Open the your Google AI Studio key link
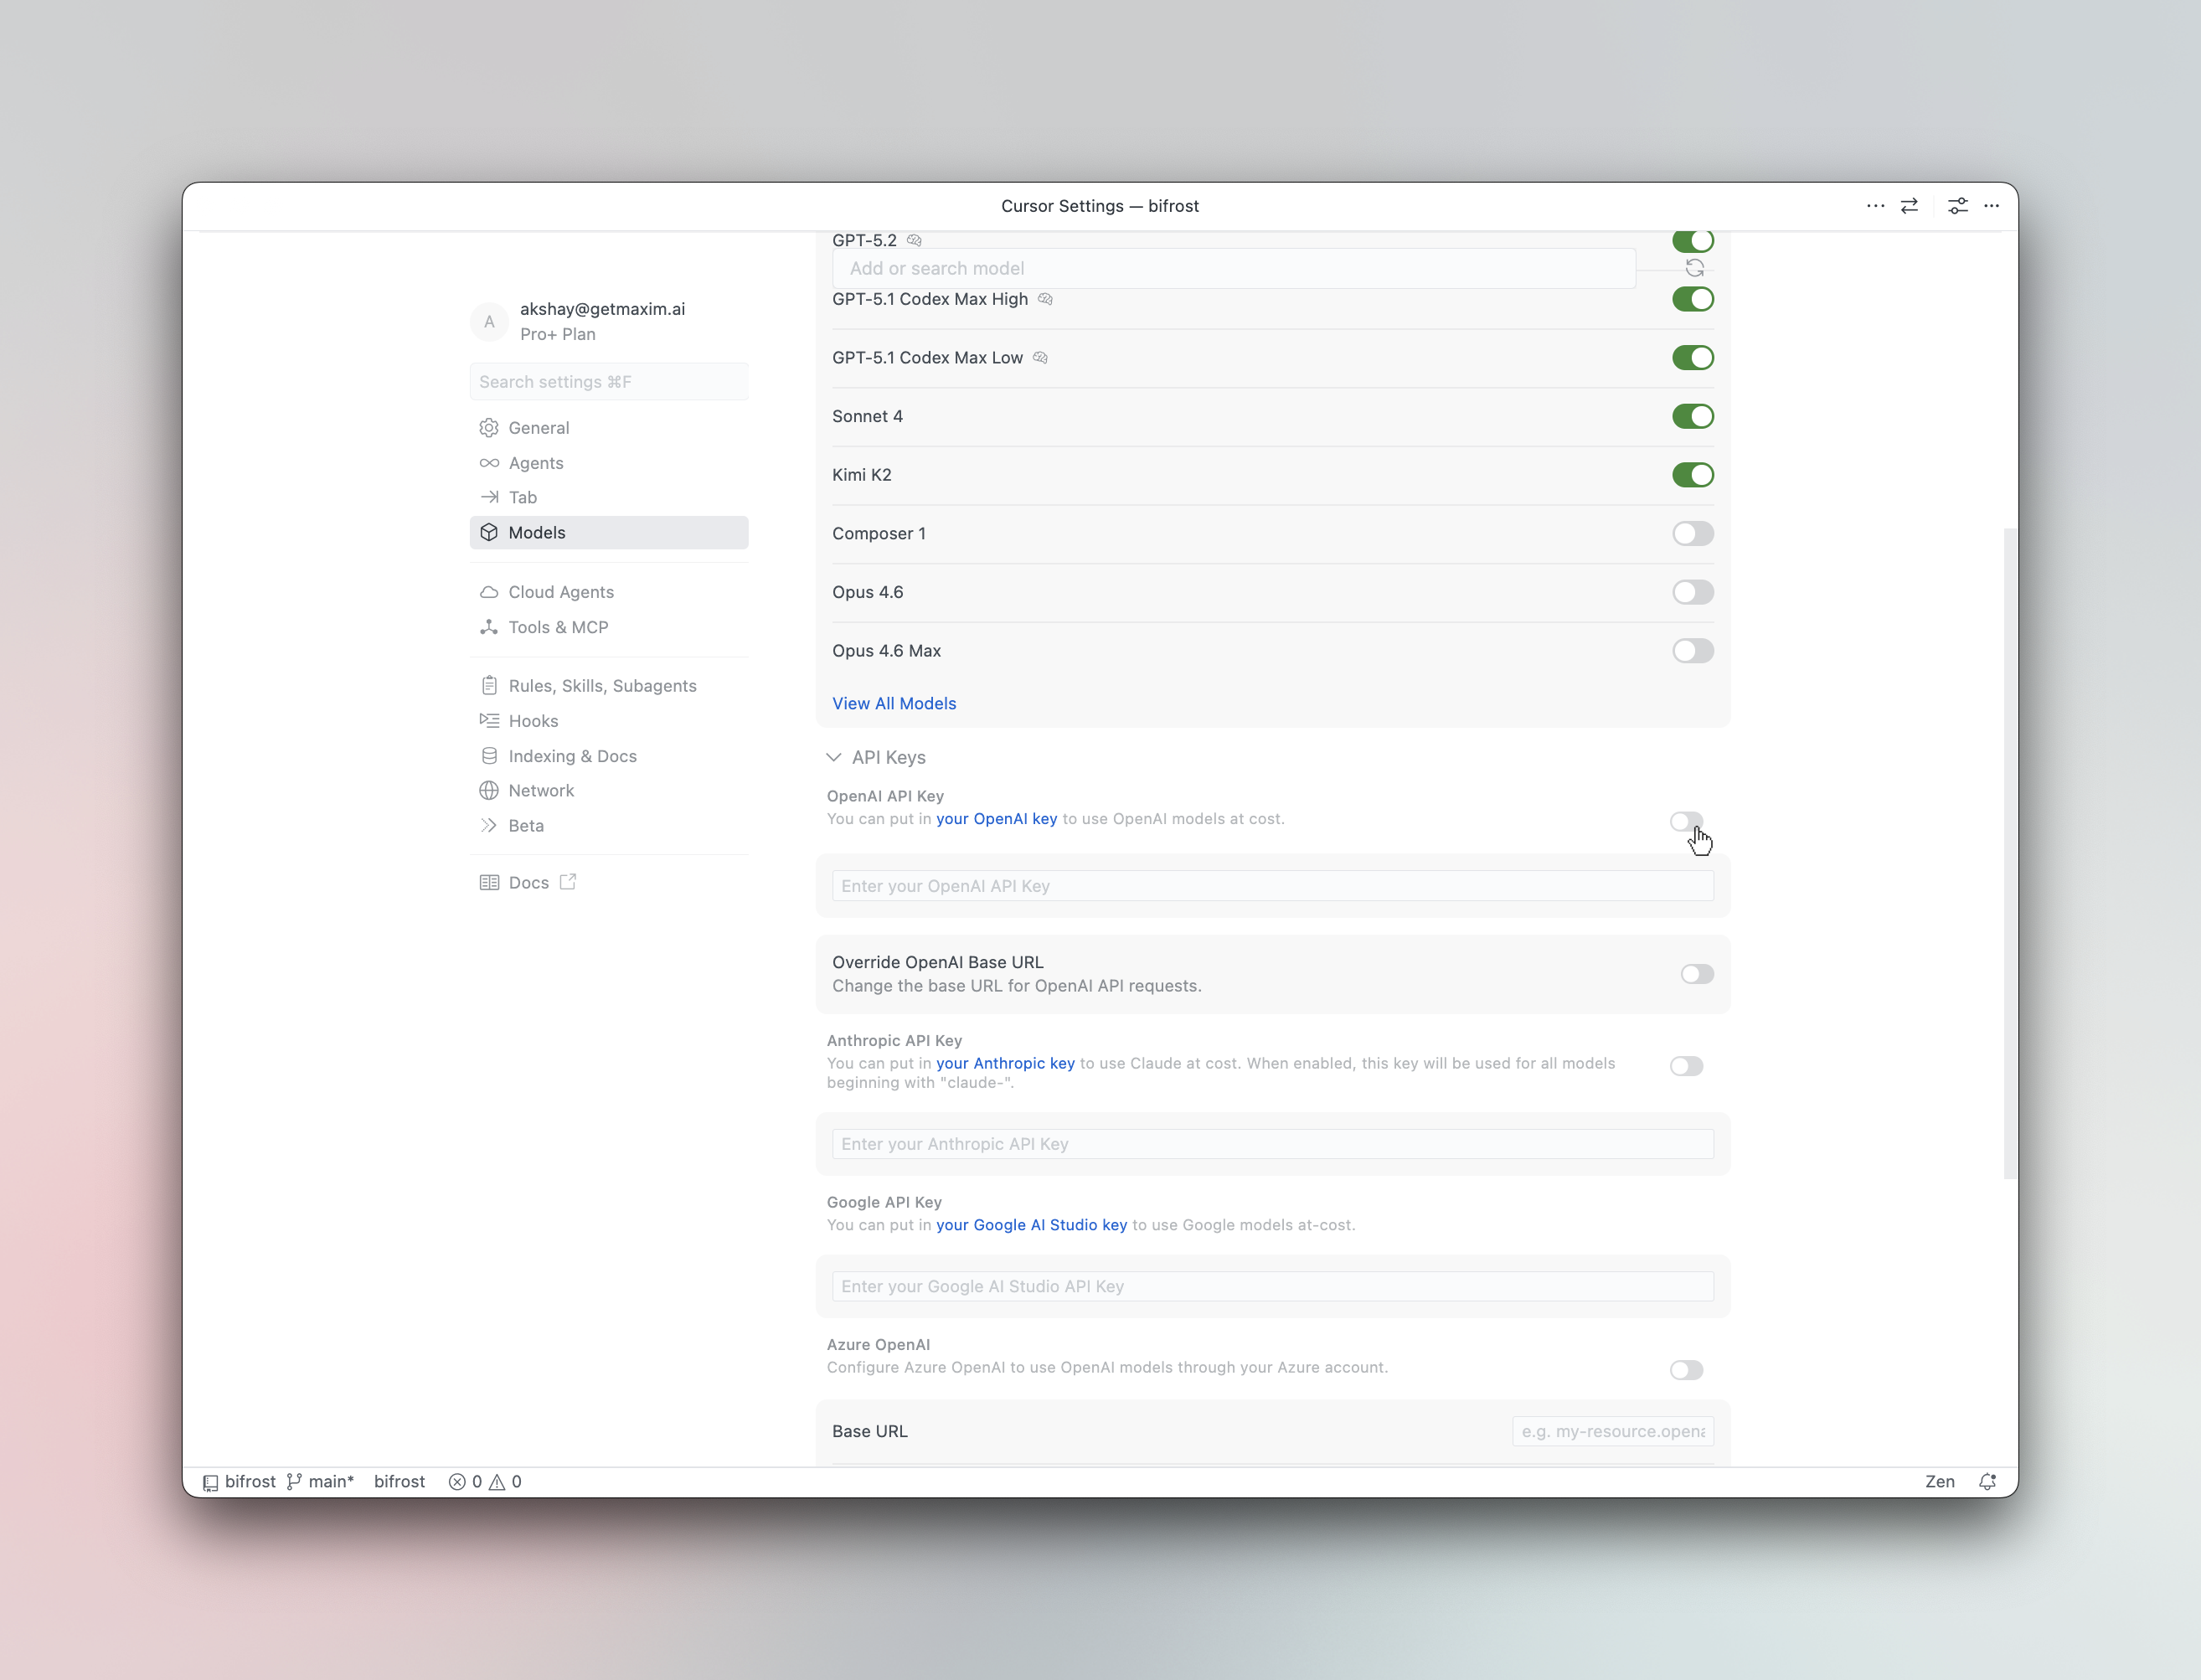The height and width of the screenshot is (1680, 2201). (1031, 1225)
